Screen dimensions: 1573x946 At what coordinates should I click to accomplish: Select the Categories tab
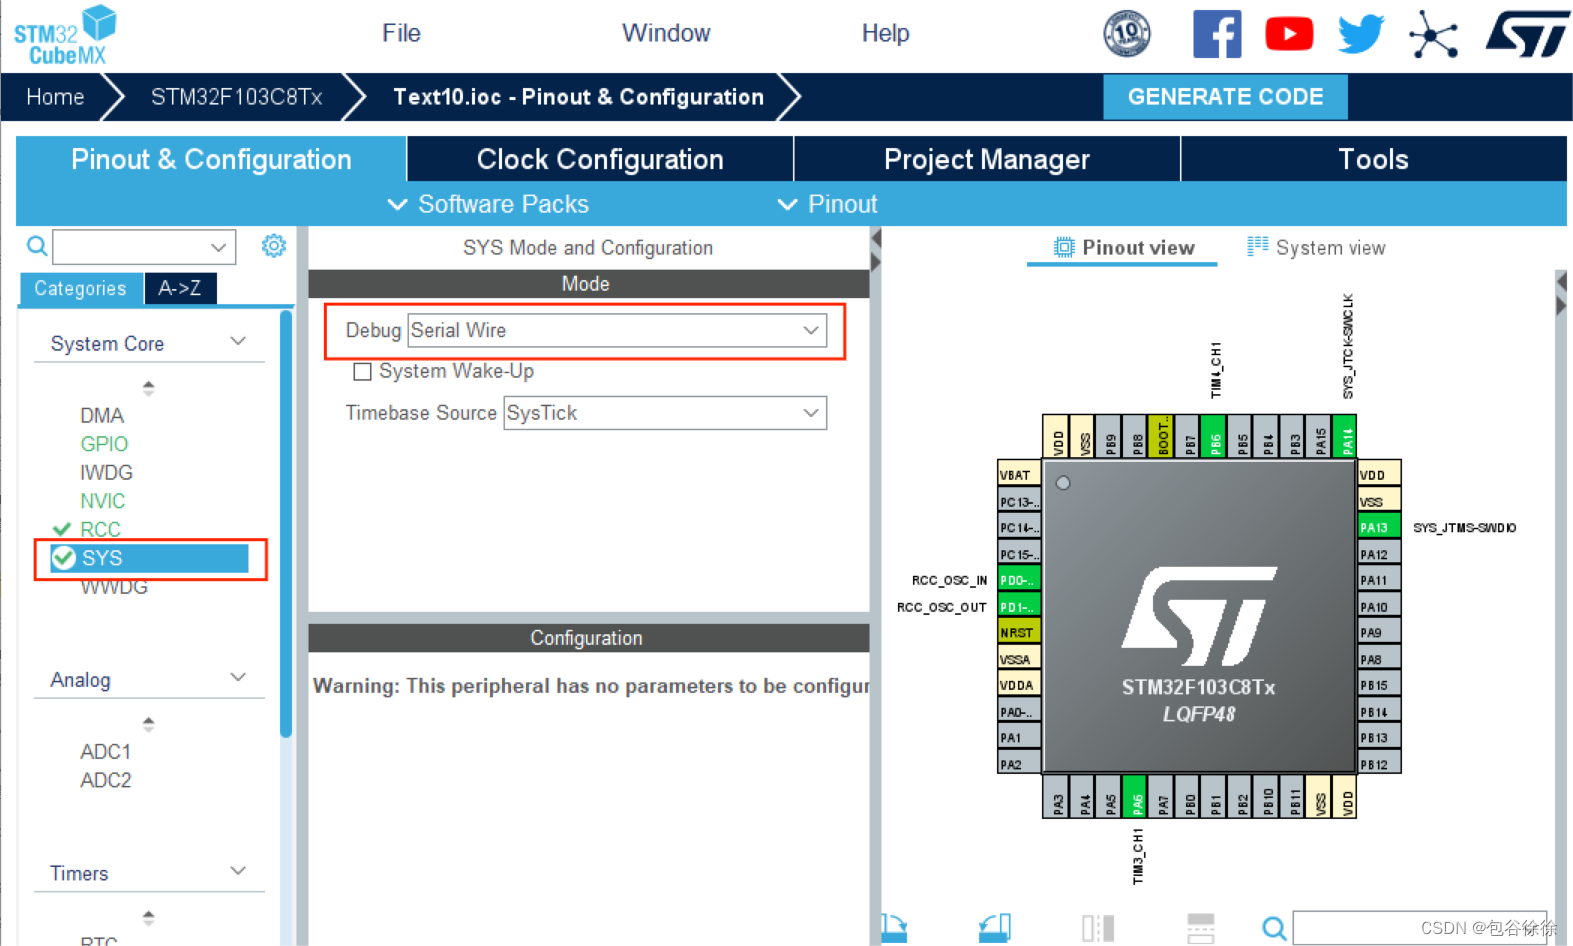(81, 288)
